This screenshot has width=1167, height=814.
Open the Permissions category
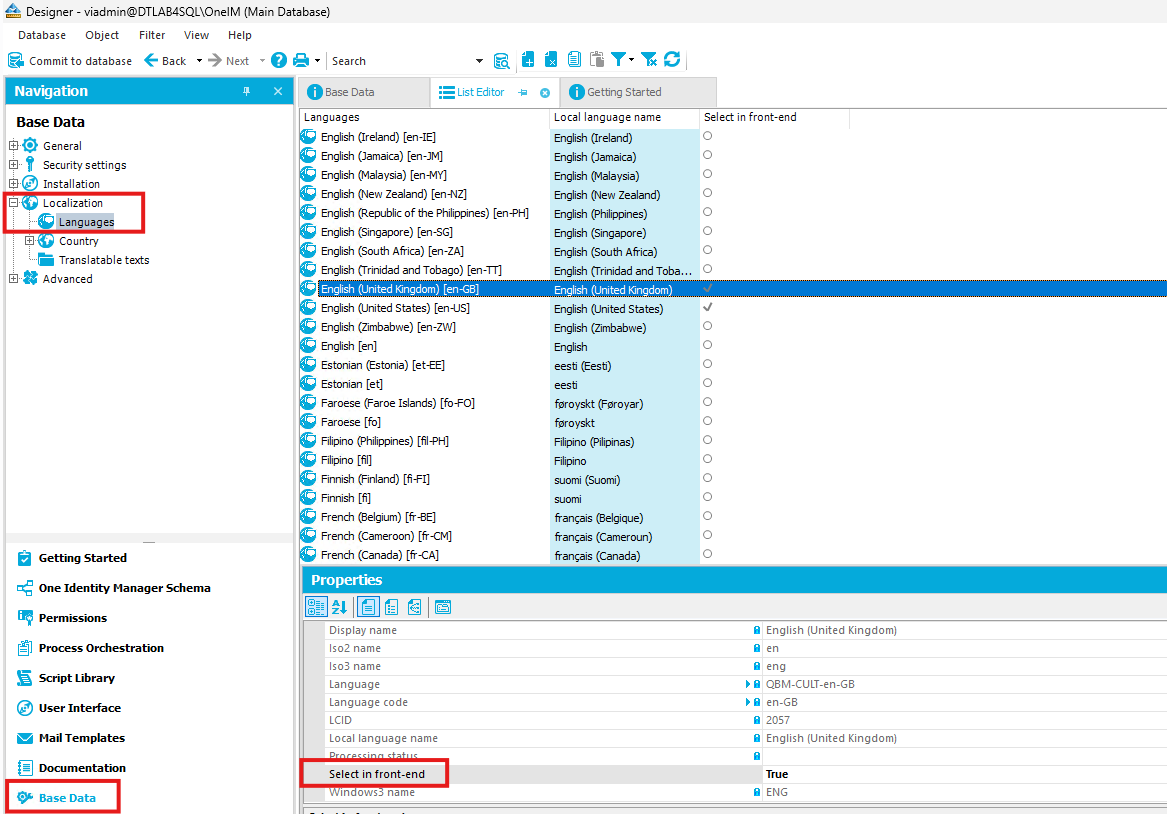pyautogui.click(x=63, y=618)
